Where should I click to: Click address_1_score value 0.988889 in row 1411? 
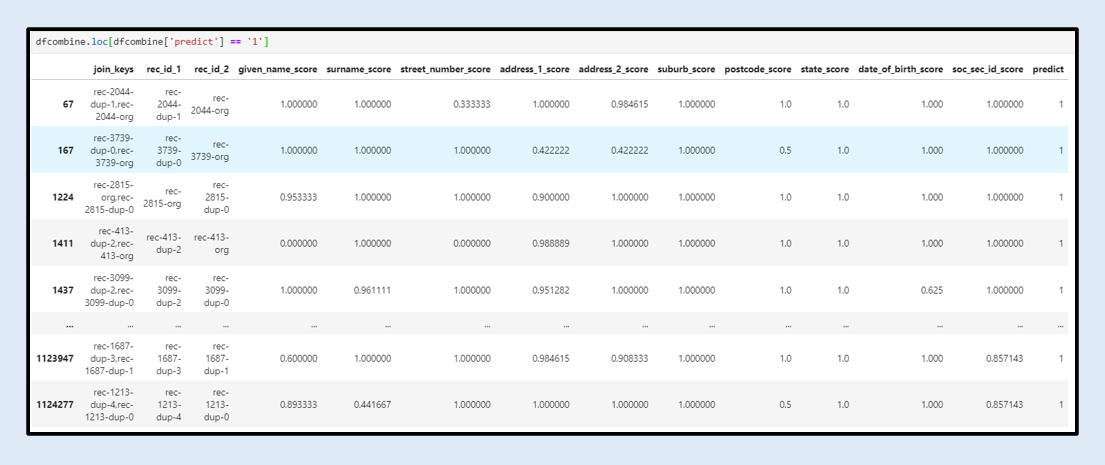point(551,243)
